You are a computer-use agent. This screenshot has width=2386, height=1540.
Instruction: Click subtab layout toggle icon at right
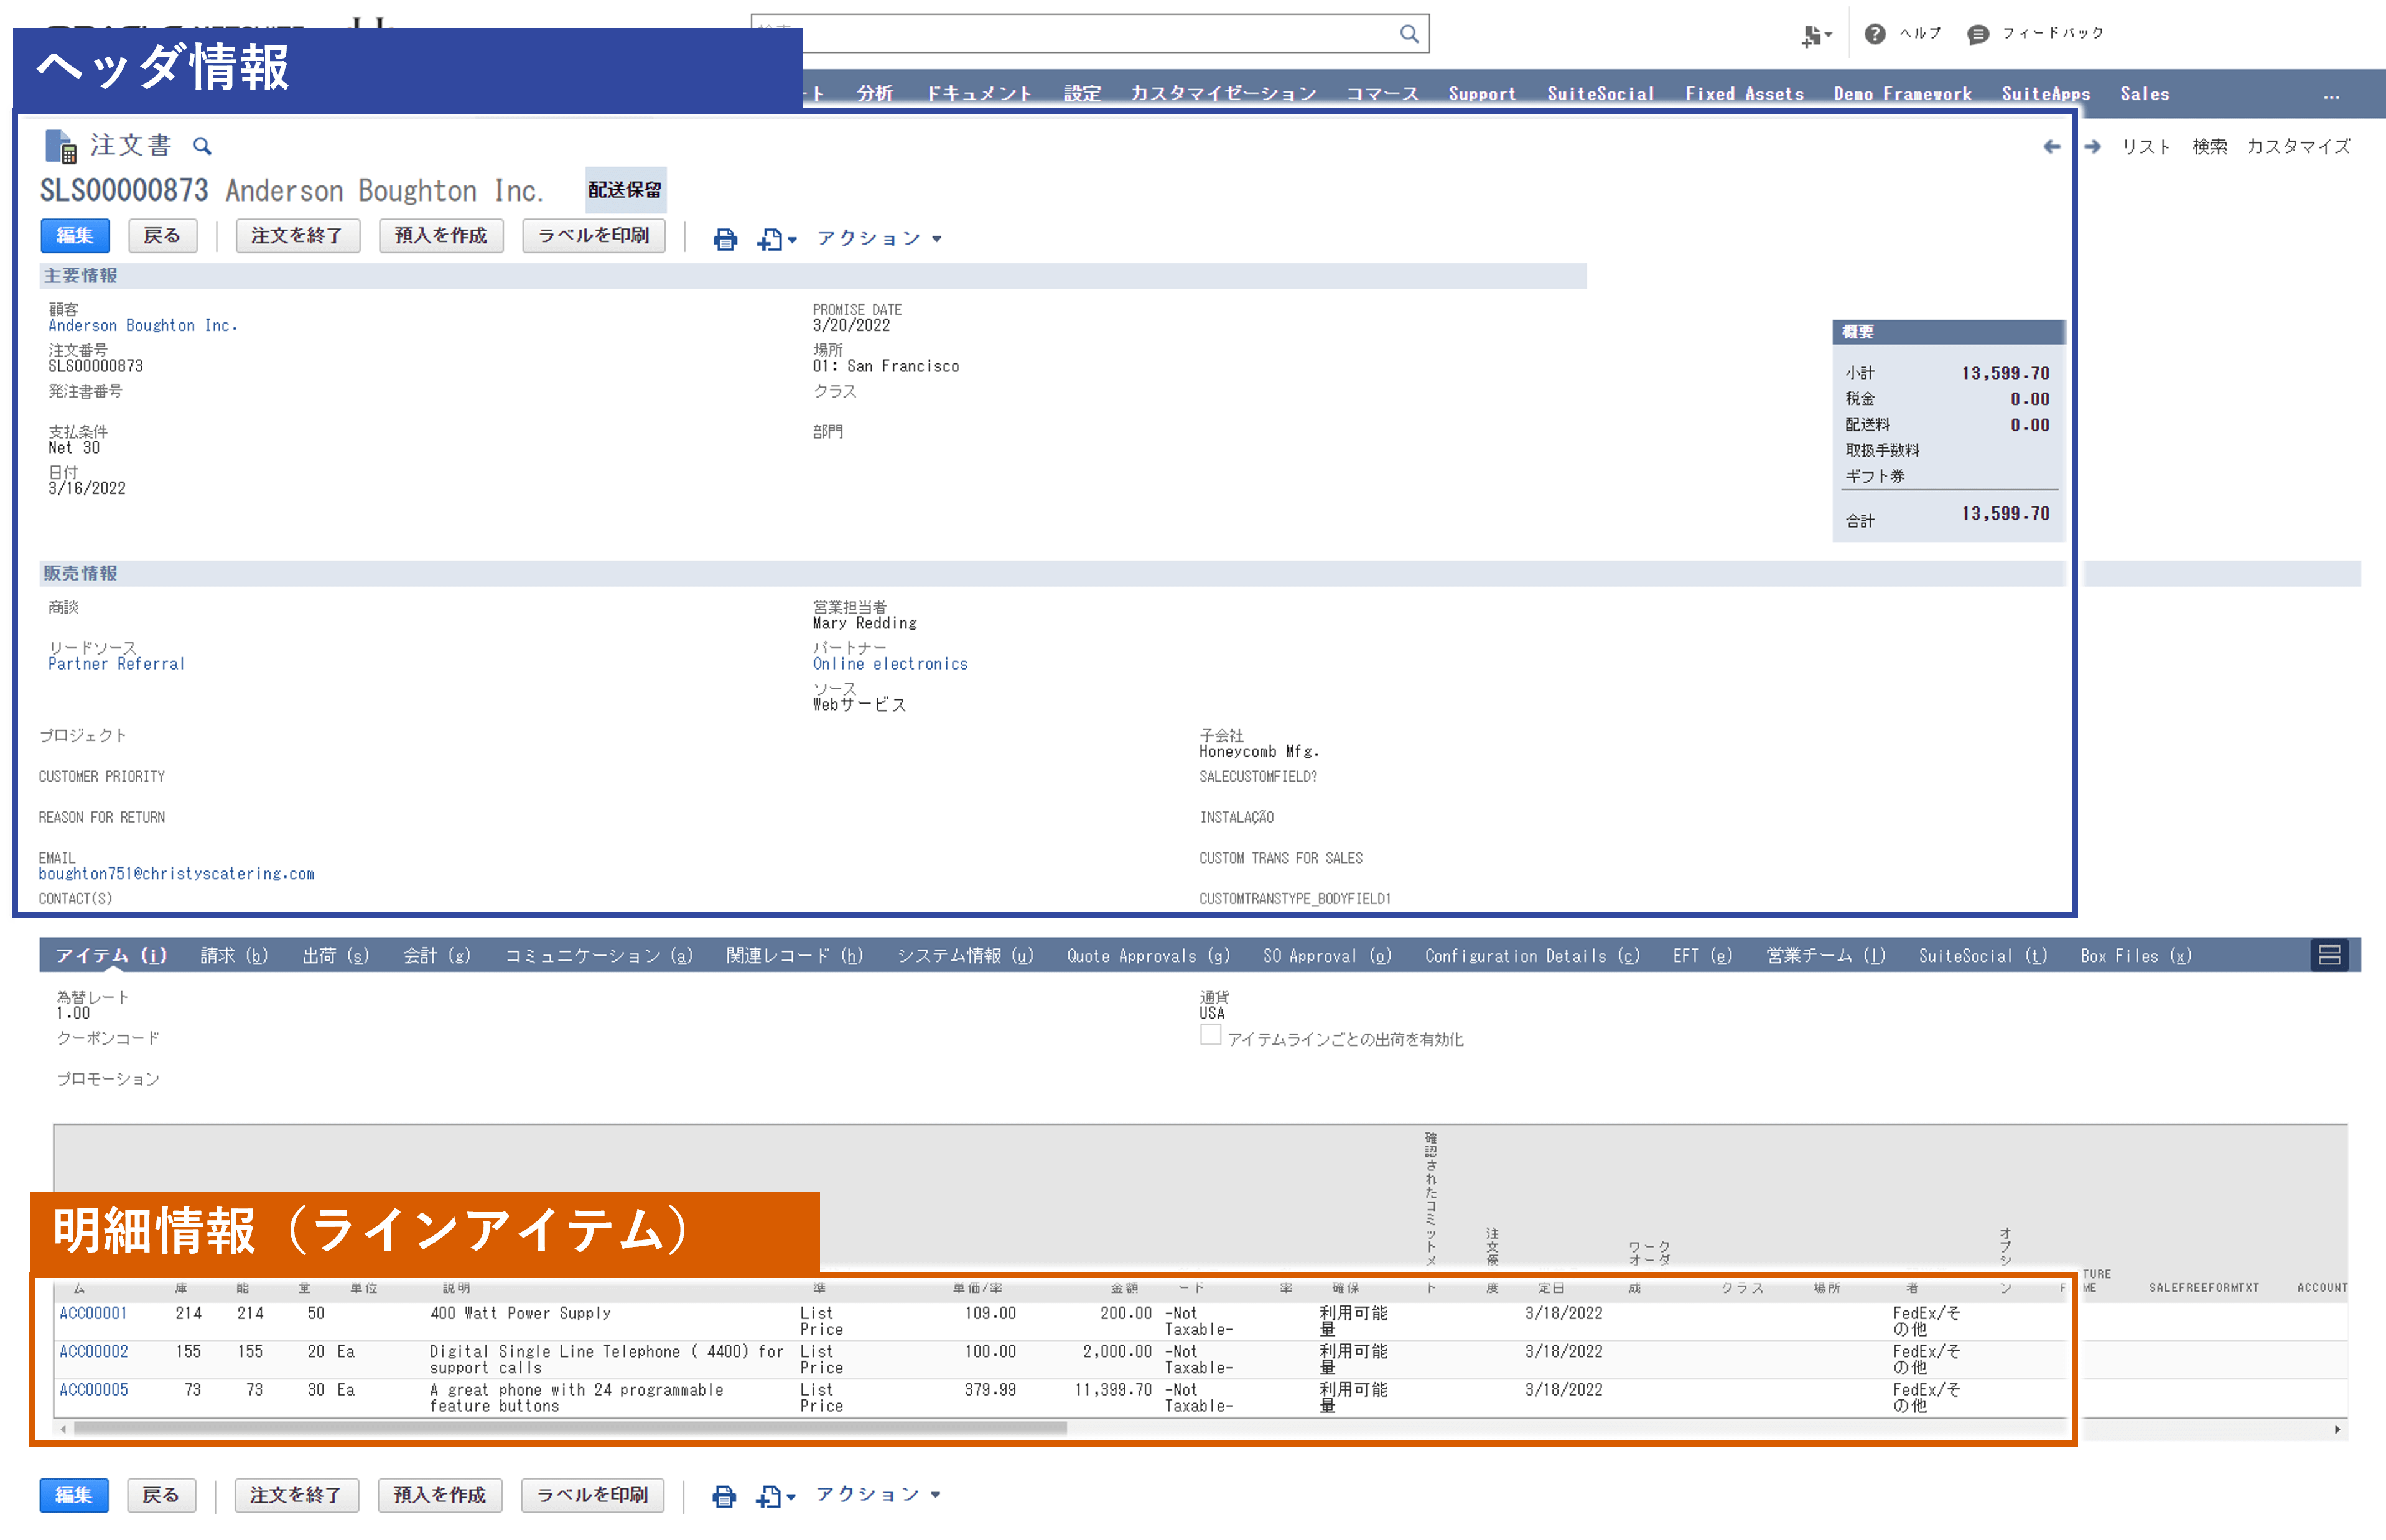(2329, 955)
